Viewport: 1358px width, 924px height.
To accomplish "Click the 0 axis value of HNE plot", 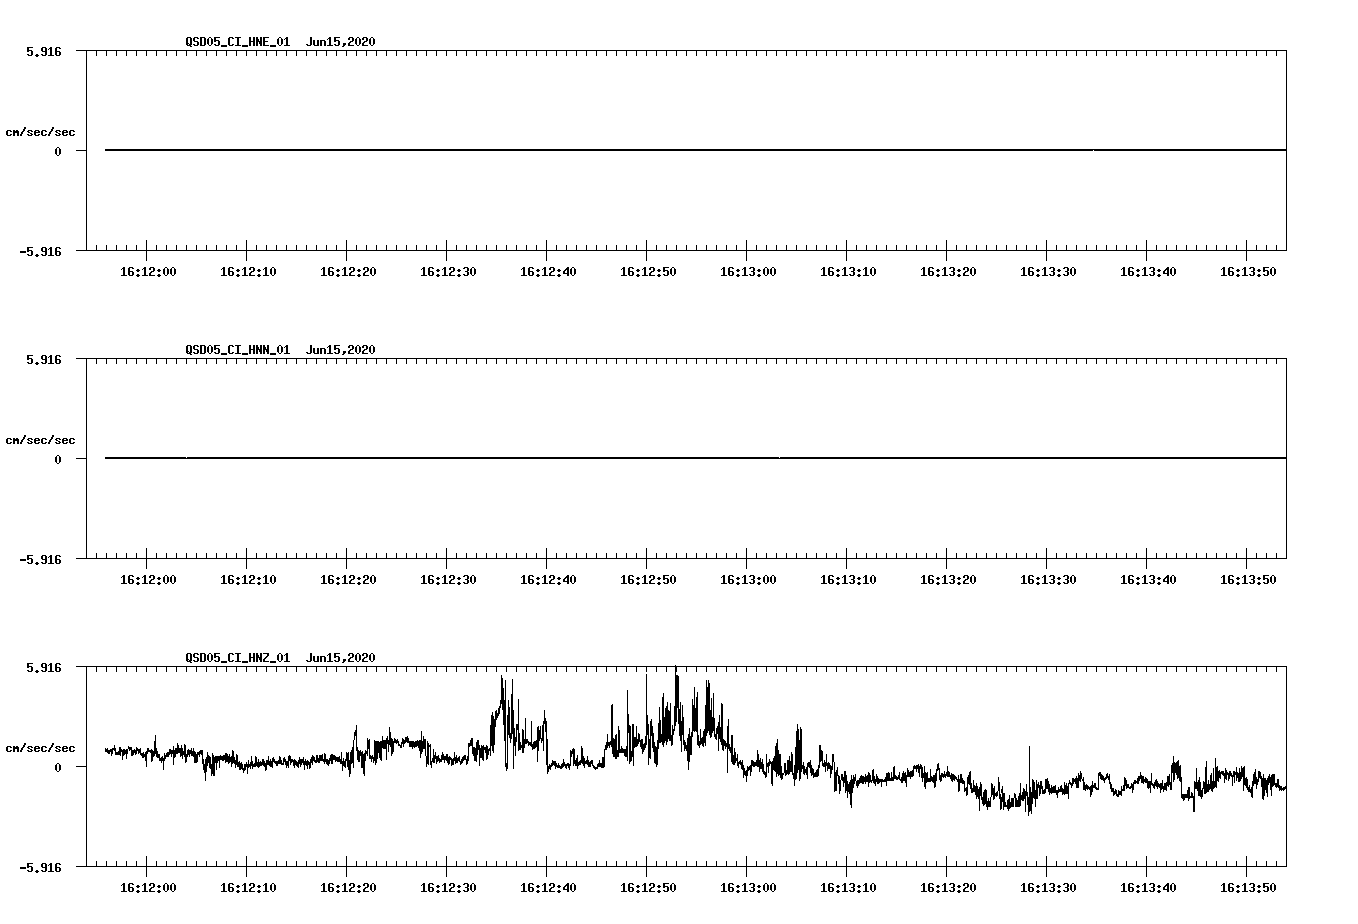I will 58,151.
